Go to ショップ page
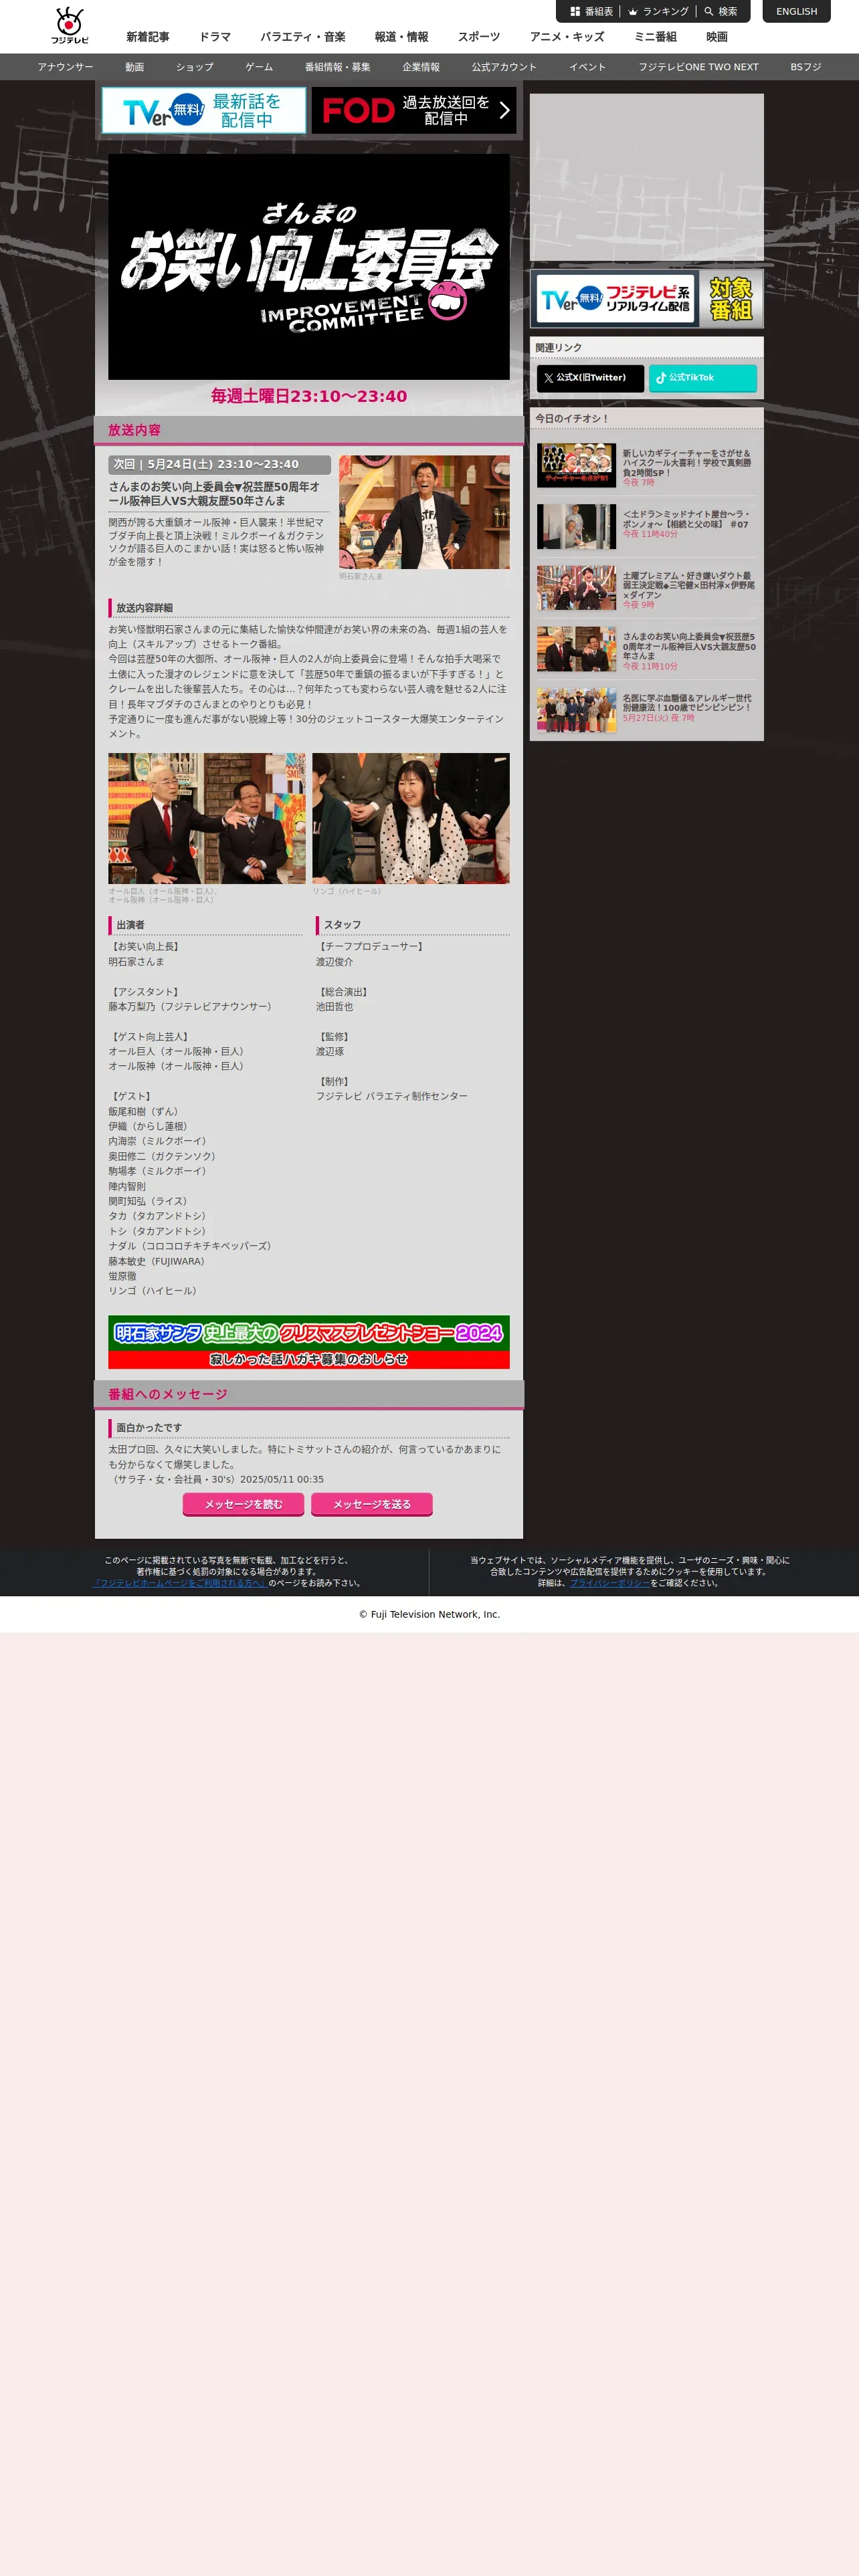The image size is (859, 2576). 195,67
